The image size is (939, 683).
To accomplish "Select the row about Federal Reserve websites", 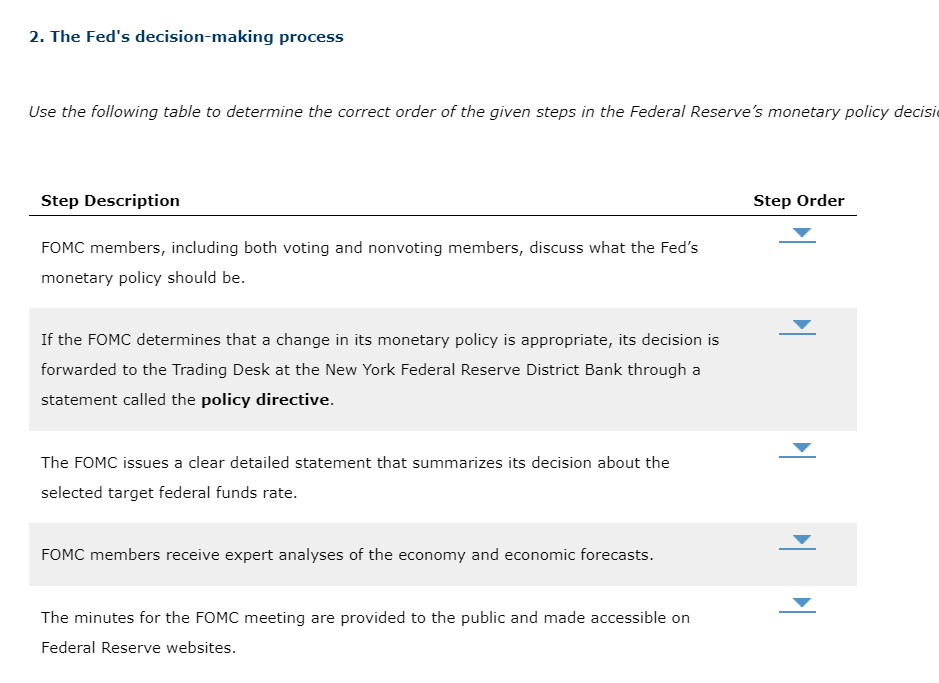I will (365, 632).
